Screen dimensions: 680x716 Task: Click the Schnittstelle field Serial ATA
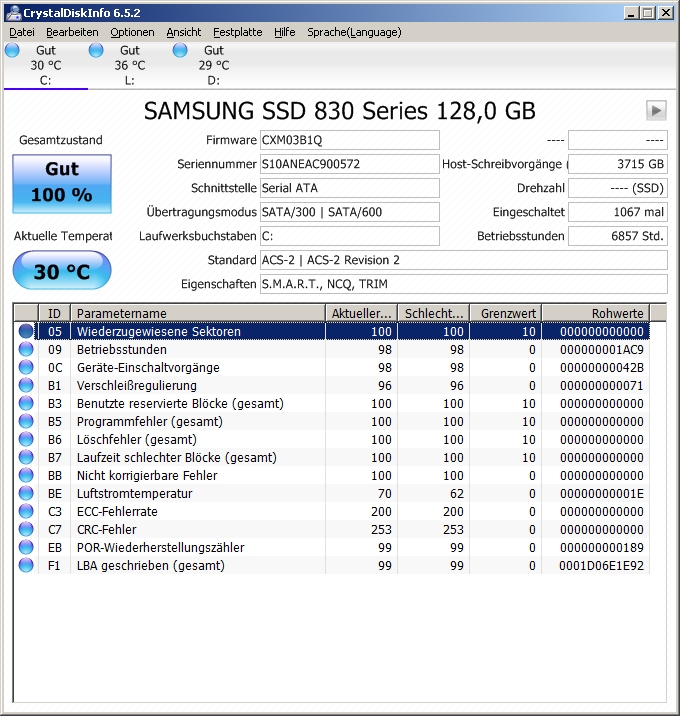tap(350, 188)
